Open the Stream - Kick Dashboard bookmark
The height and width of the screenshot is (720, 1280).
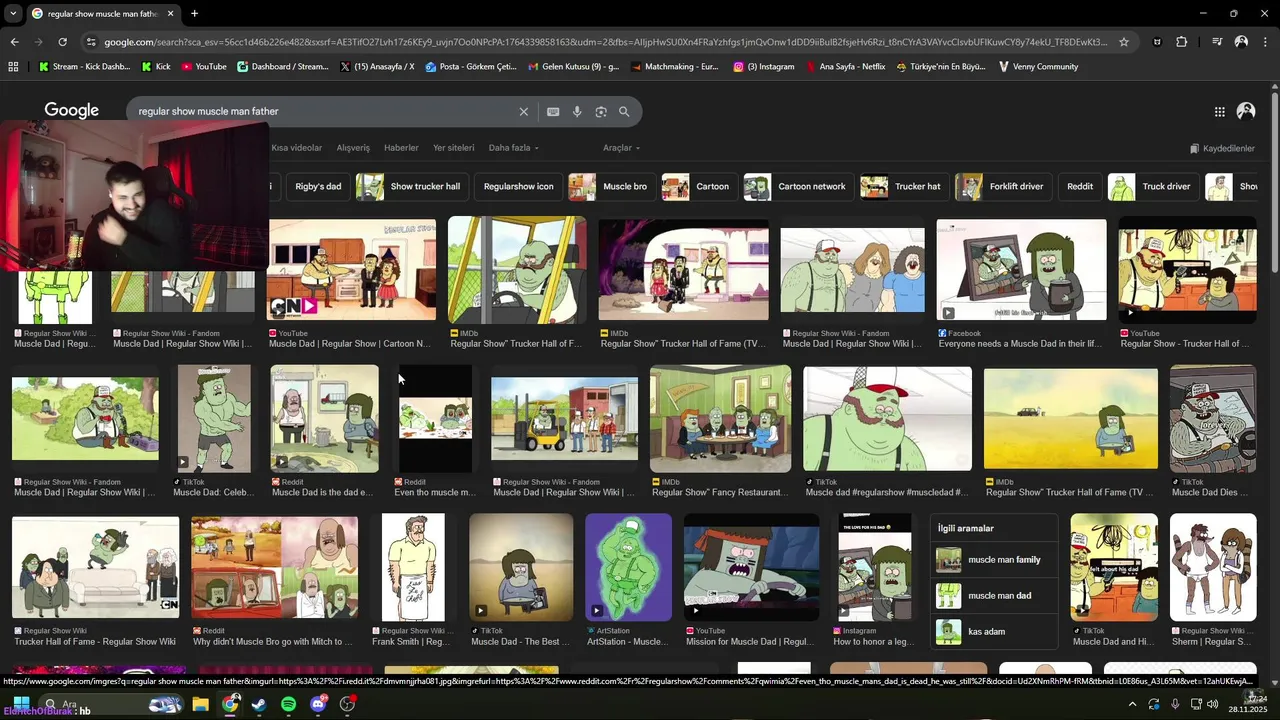[84, 67]
